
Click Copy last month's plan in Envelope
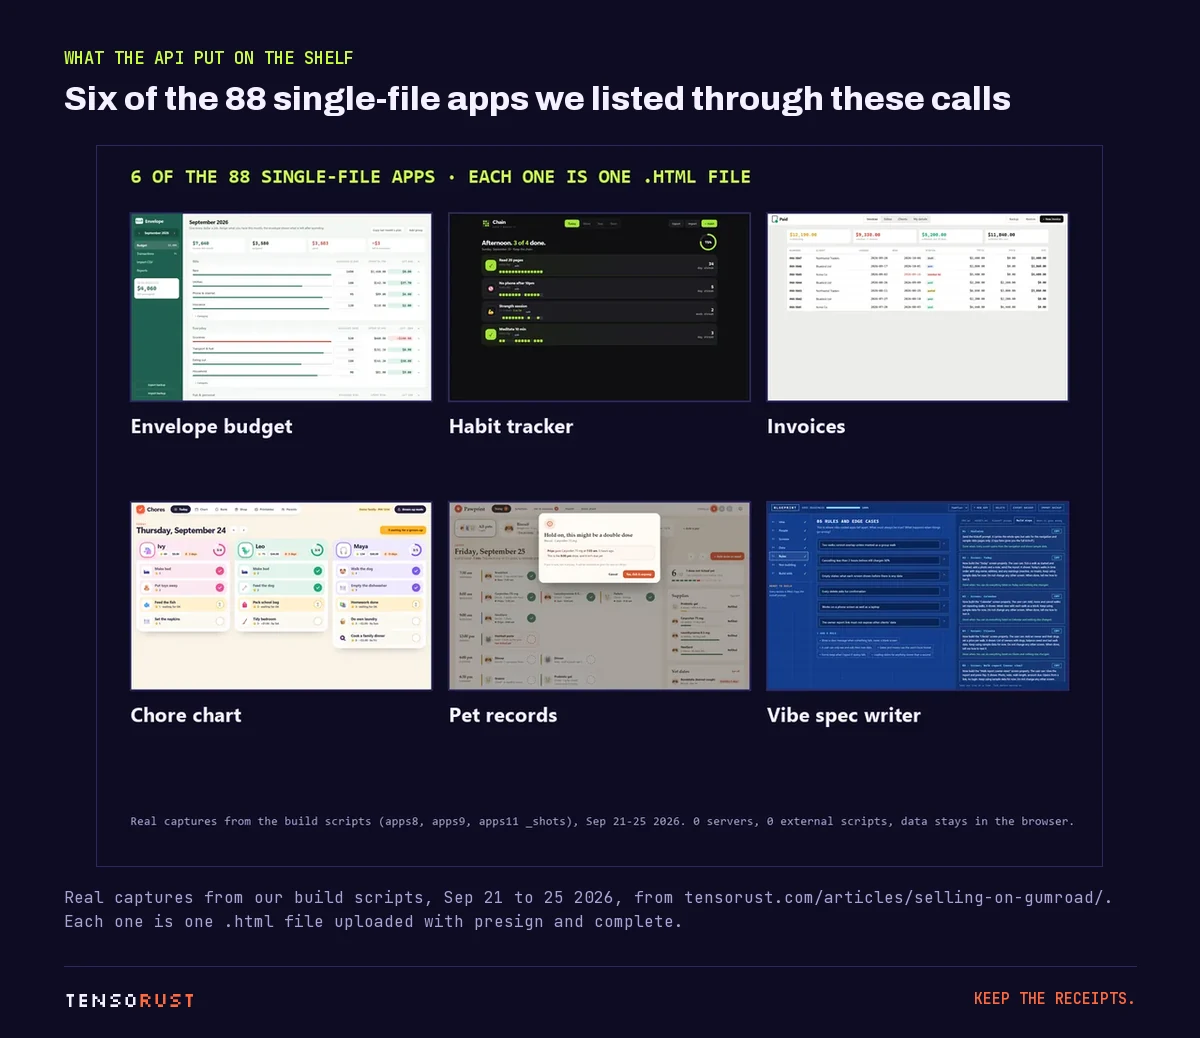387,230
